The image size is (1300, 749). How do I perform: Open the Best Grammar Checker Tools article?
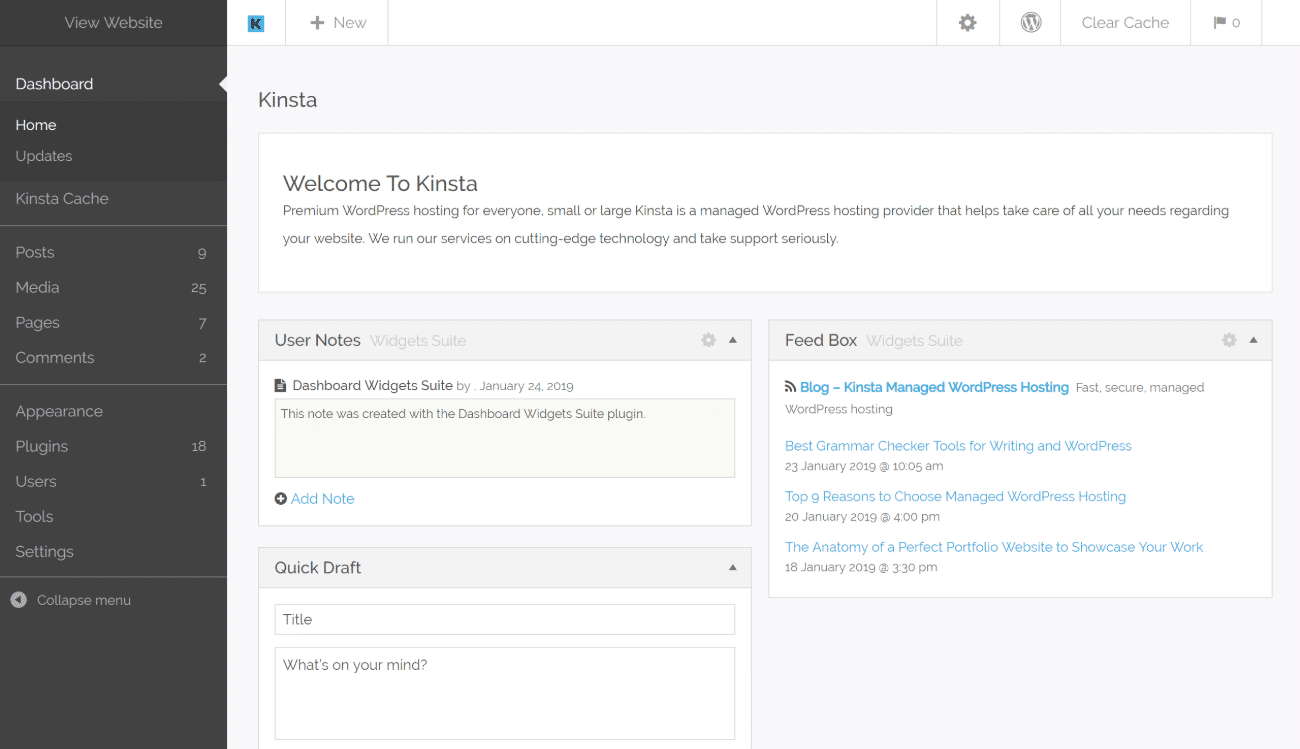[x=957, y=445]
